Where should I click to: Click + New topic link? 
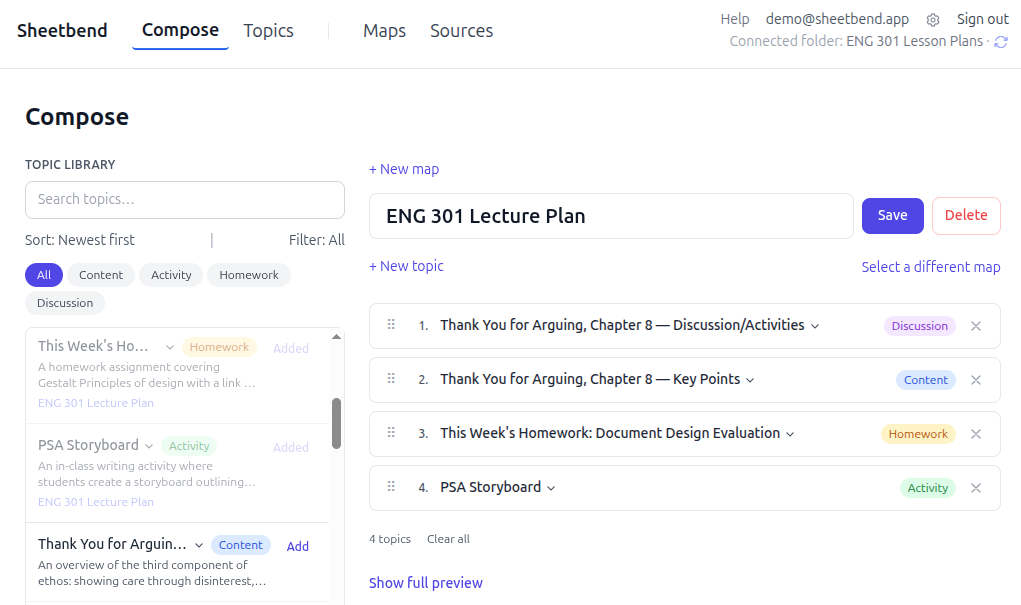point(406,266)
